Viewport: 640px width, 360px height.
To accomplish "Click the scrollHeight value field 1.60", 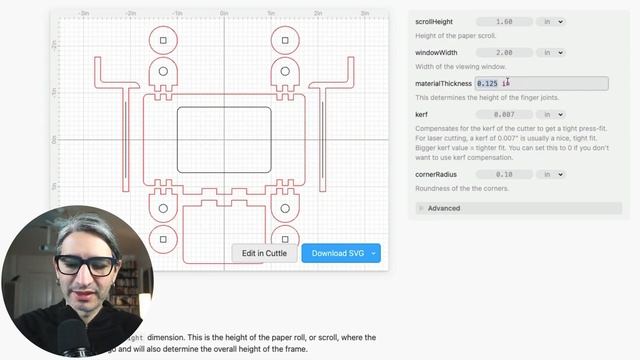I will [504, 22].
